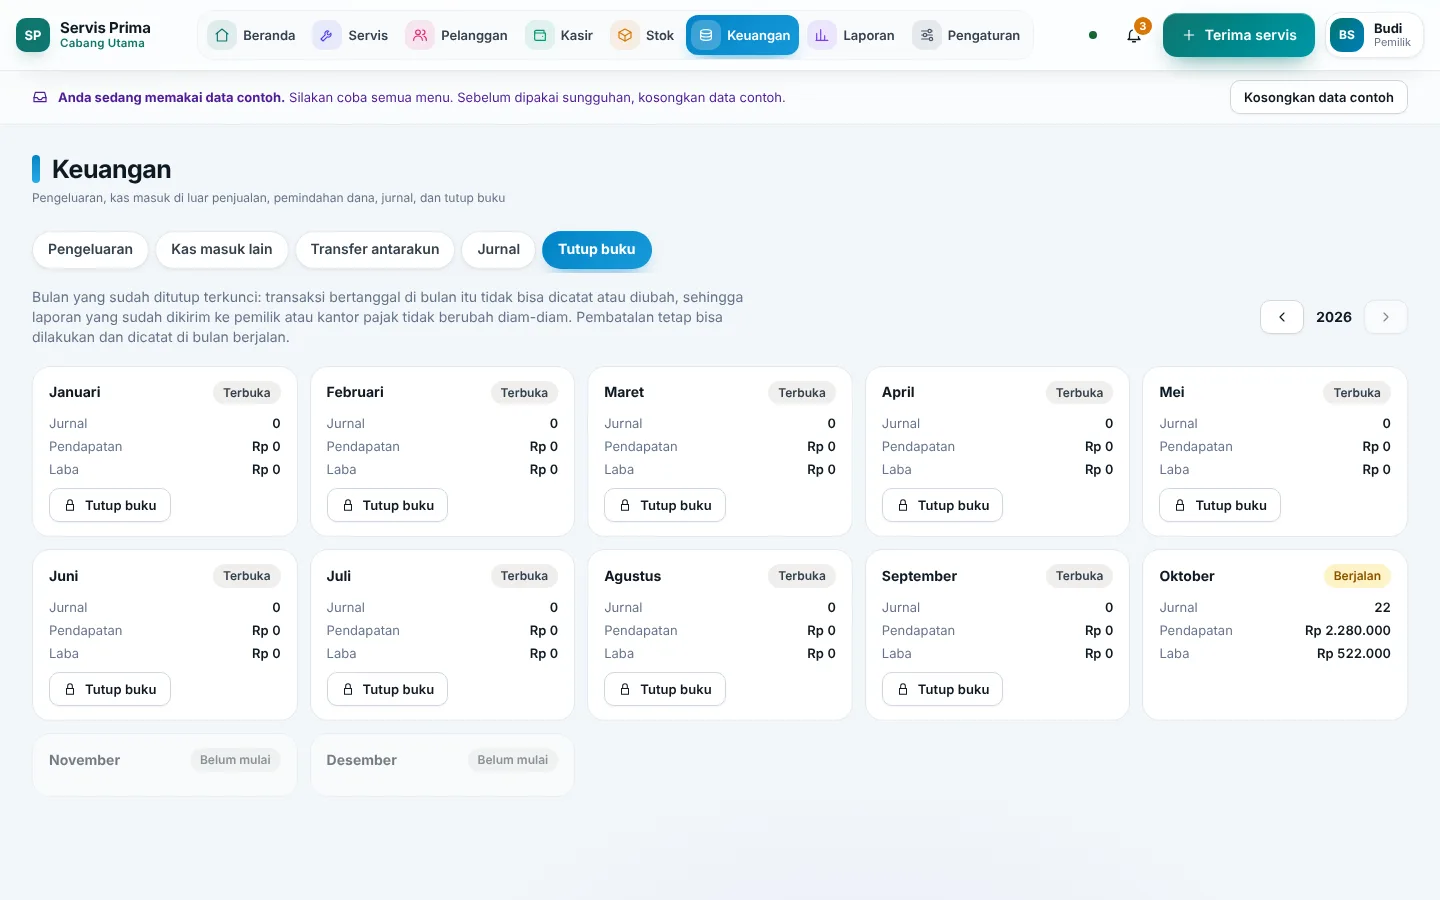This screenshot has height=900, width=1440.
Task: Click the Laporan chart icon
Action: click(x=822, y=35)
